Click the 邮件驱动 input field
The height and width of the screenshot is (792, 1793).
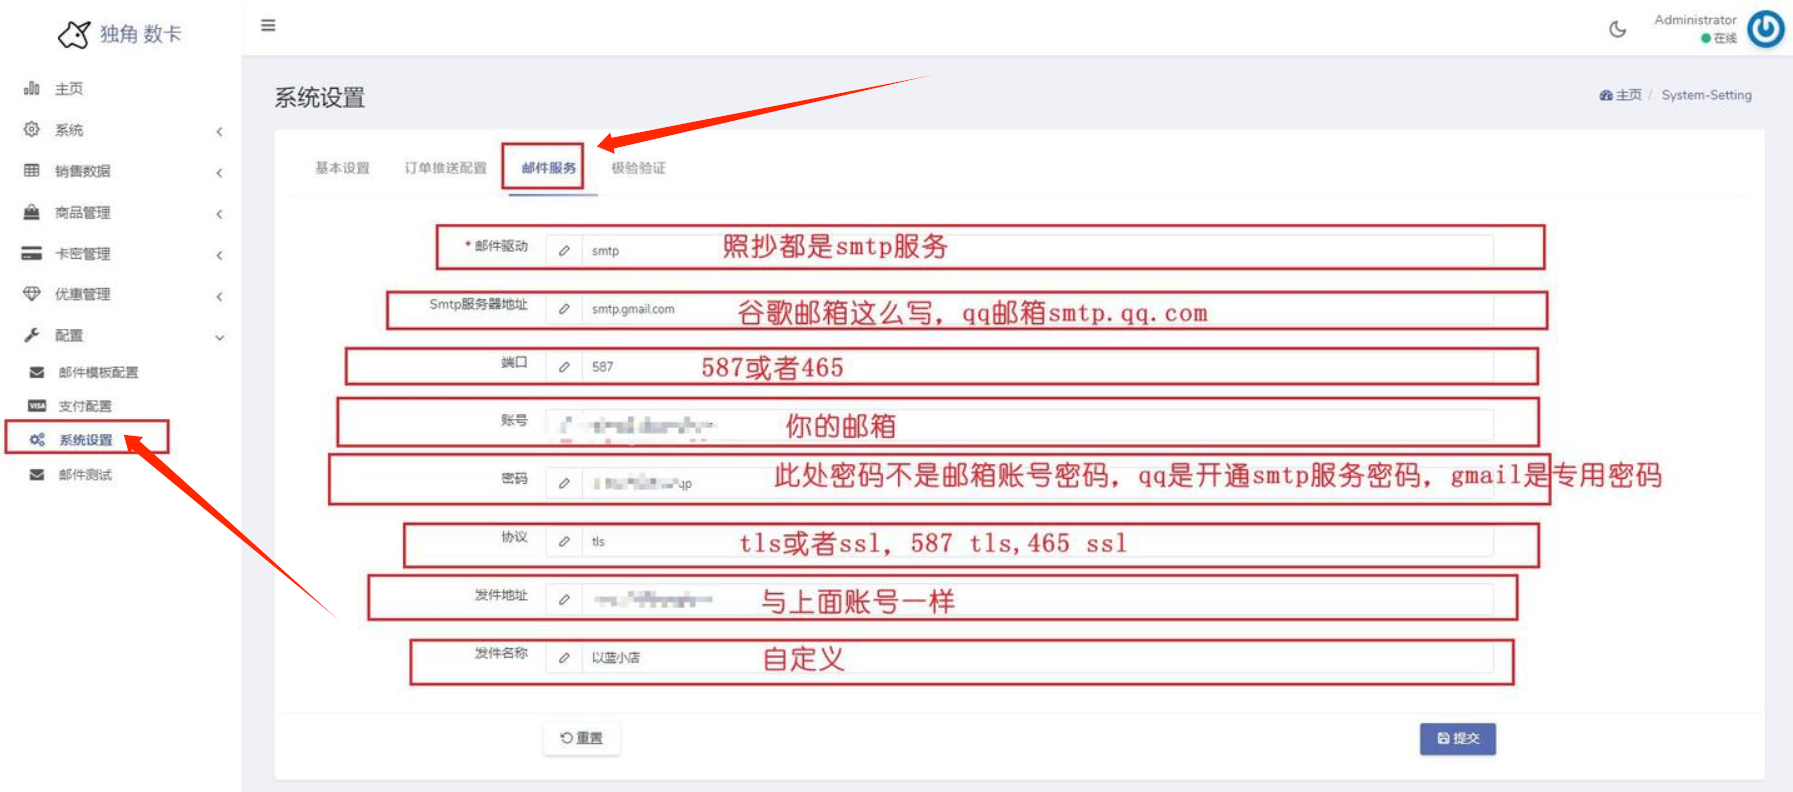click(1037, 251)
